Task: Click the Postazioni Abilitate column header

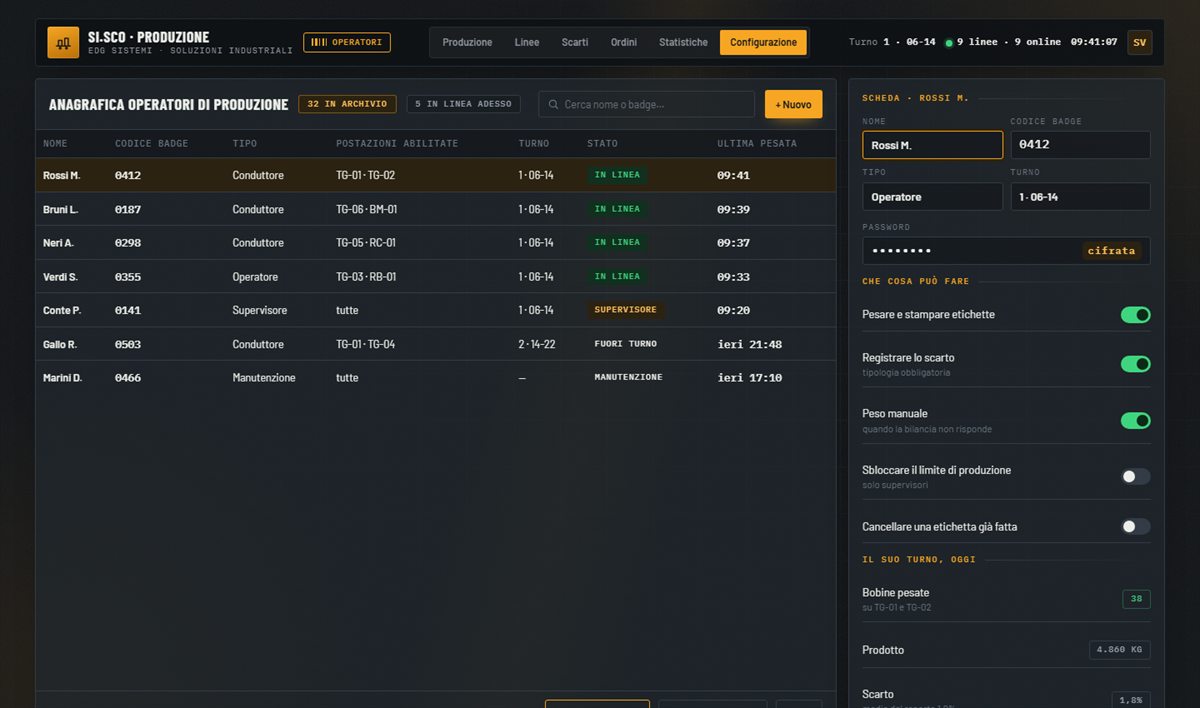Action: 397,144
